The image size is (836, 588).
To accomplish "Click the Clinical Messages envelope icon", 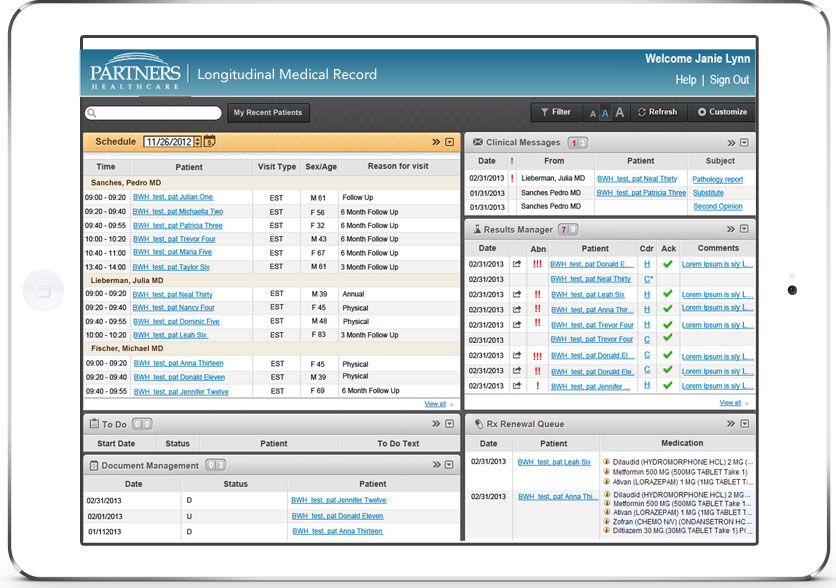I will 478,143.
